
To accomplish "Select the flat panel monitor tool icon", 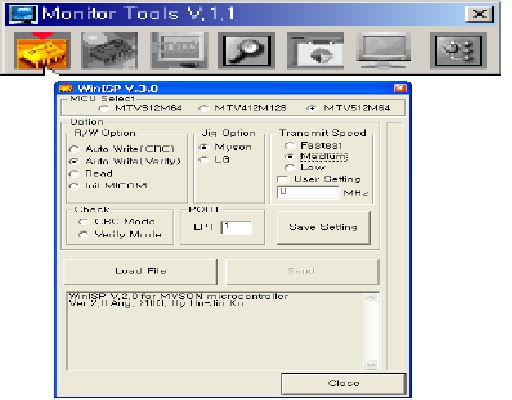I will coord(384,50).
